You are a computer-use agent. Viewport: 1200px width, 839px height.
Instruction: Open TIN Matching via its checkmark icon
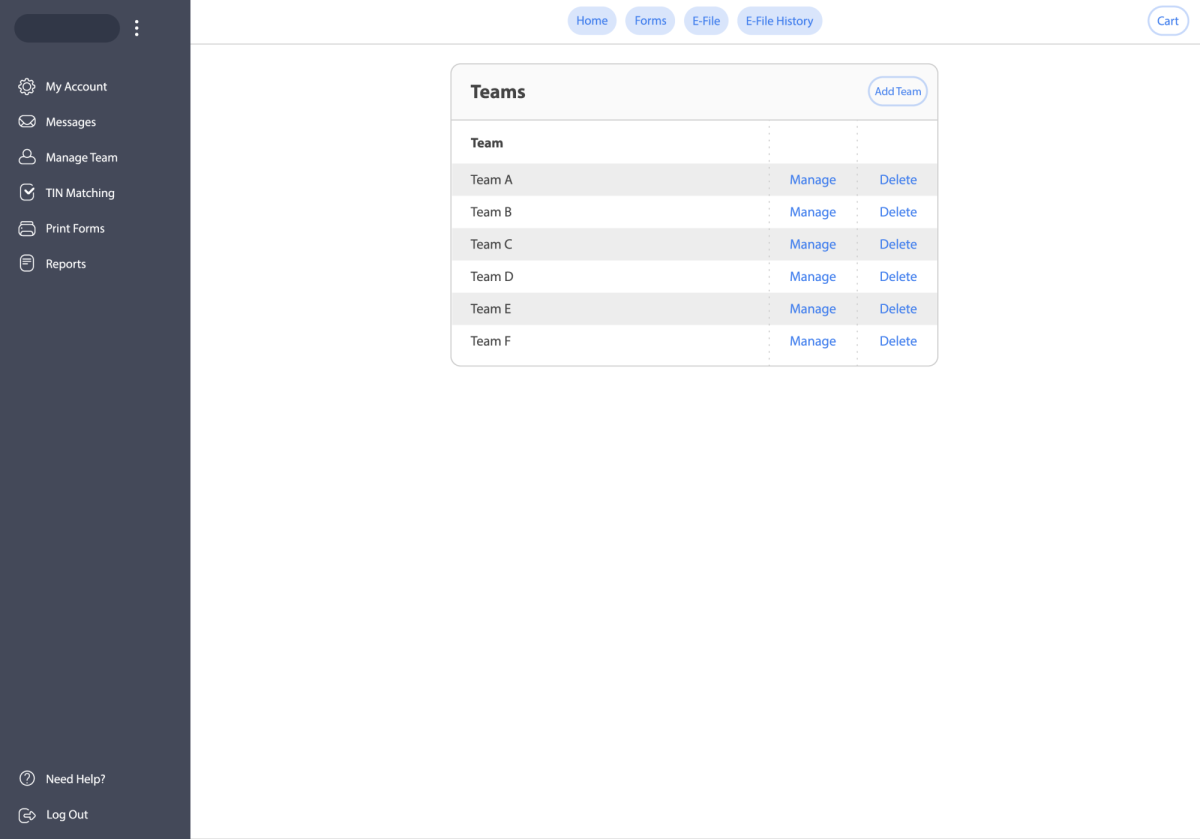(x=27, y=192)
